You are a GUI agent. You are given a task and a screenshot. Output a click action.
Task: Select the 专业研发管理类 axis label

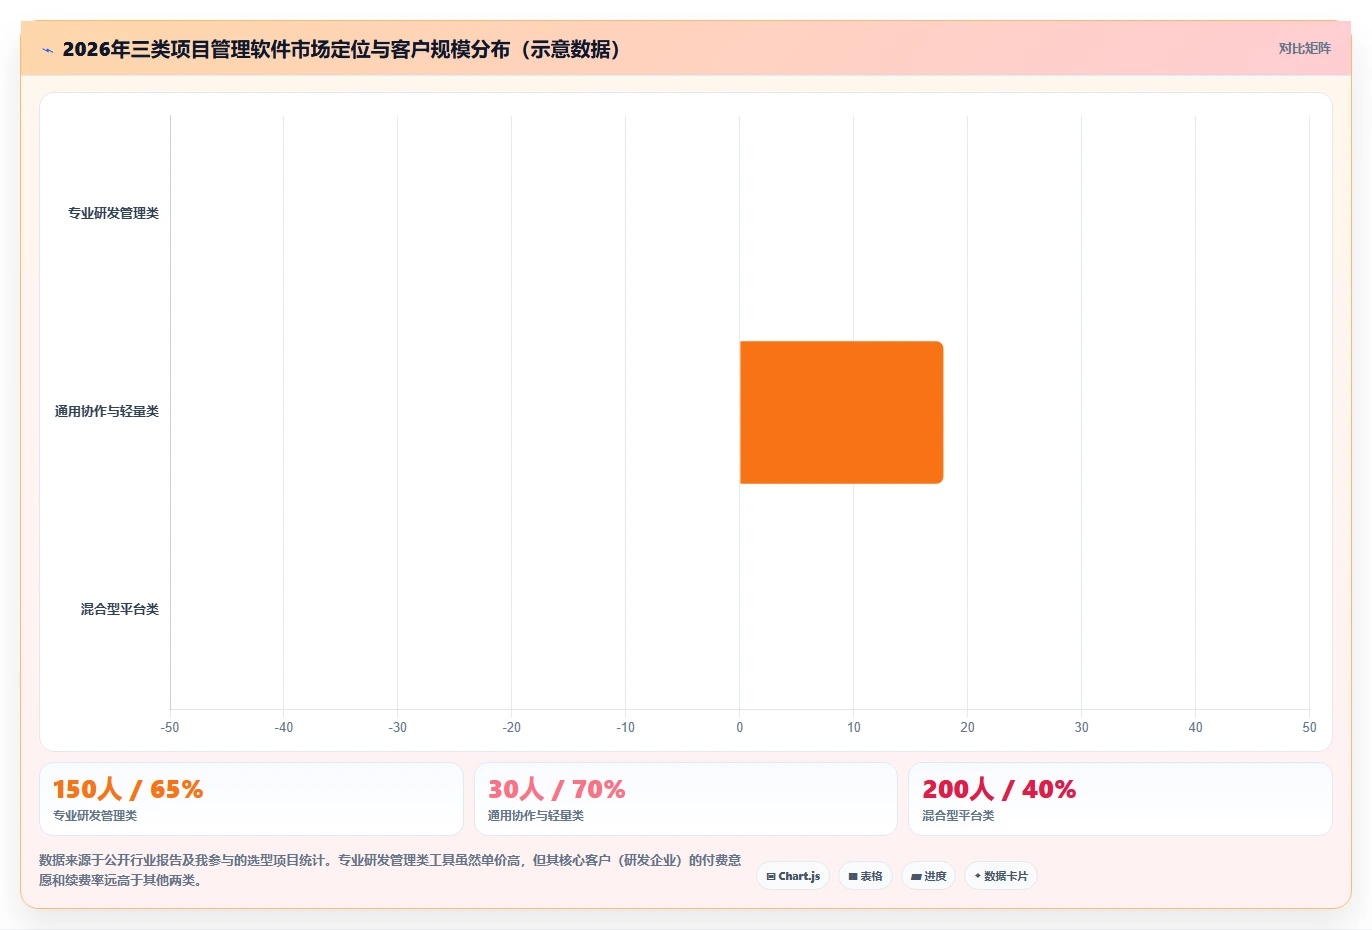coord(113,213)
